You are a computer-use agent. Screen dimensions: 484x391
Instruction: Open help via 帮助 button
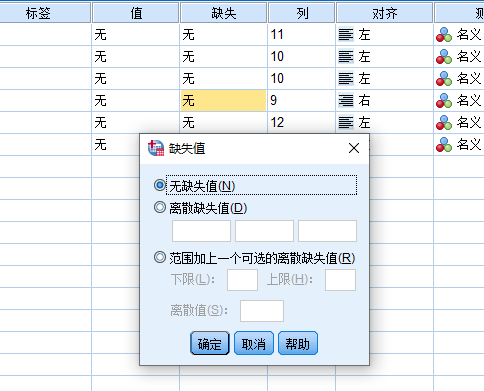click(298, 343)
